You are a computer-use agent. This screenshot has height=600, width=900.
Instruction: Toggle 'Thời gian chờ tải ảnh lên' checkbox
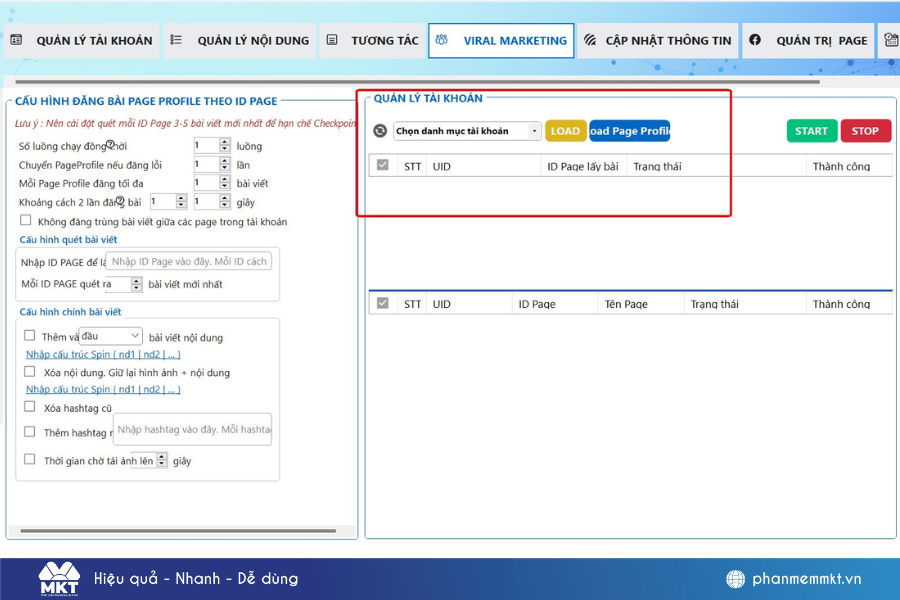click(x=30, y=460)
